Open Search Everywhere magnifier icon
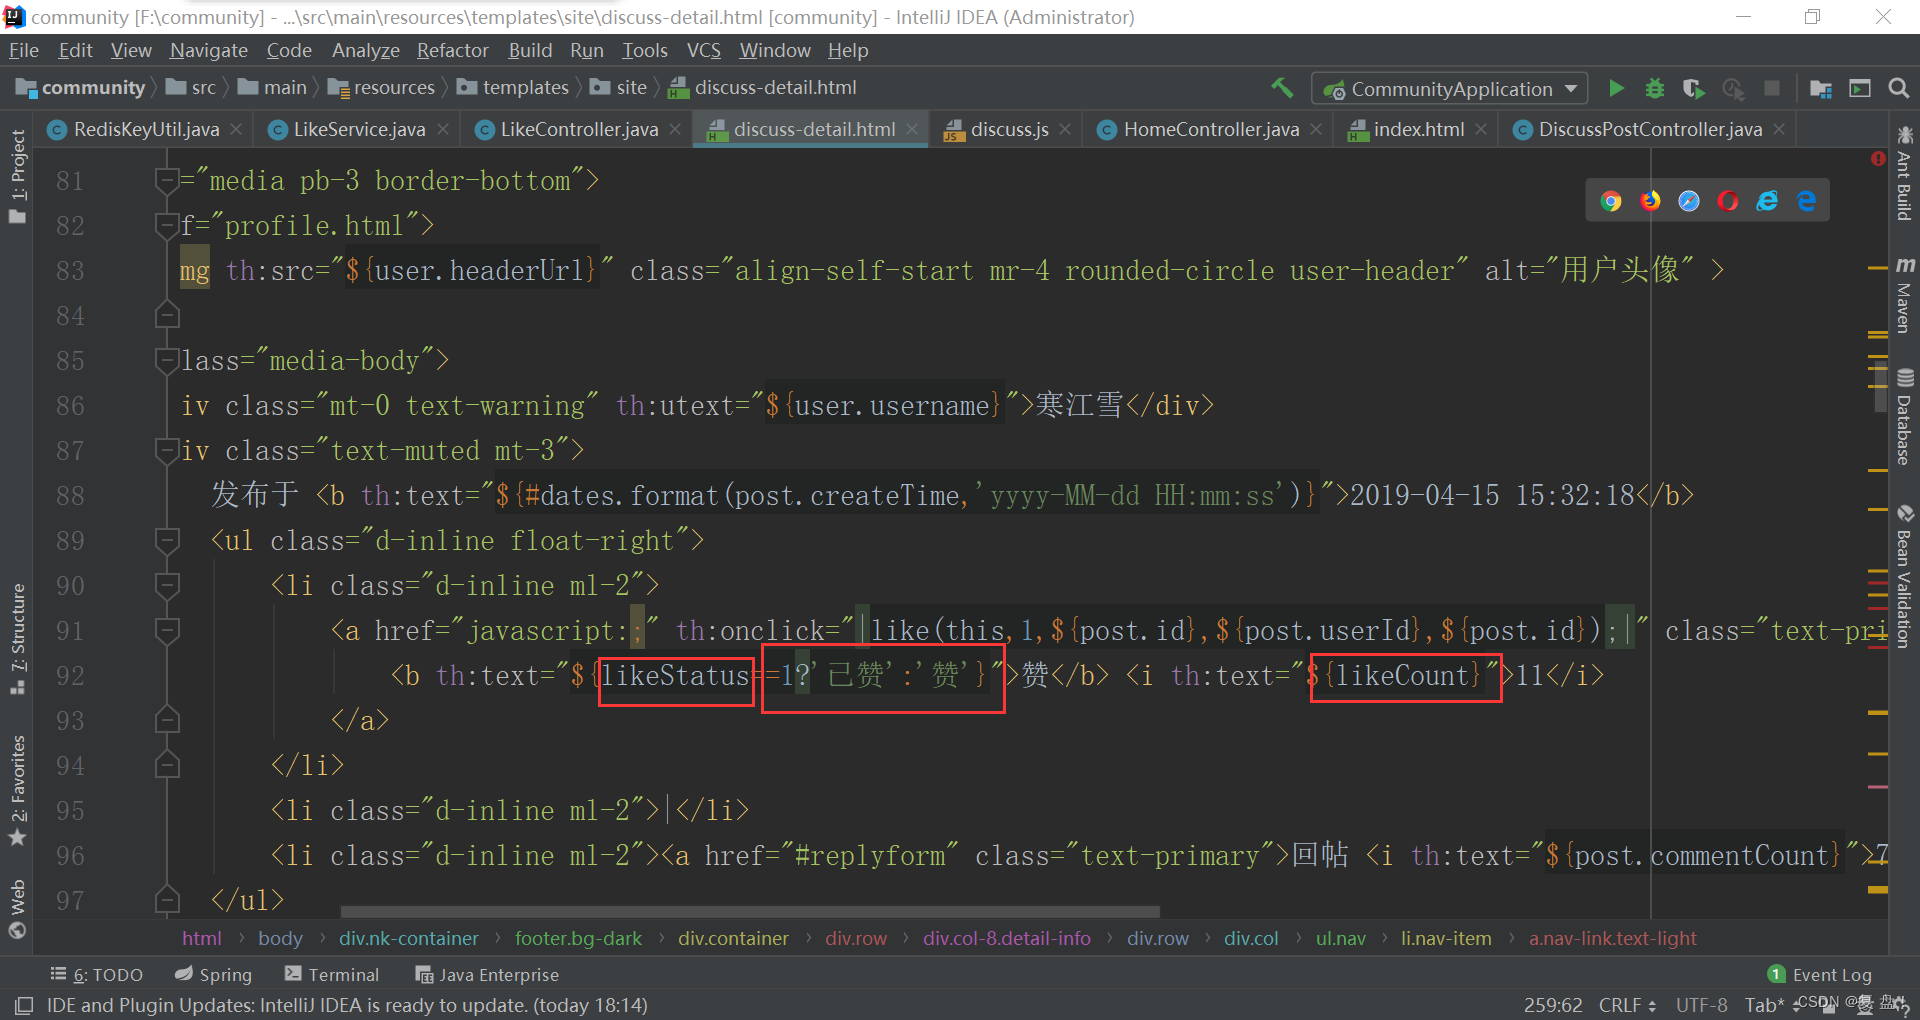This screenshot has width=1920, height=1020. pos(1898,88)
